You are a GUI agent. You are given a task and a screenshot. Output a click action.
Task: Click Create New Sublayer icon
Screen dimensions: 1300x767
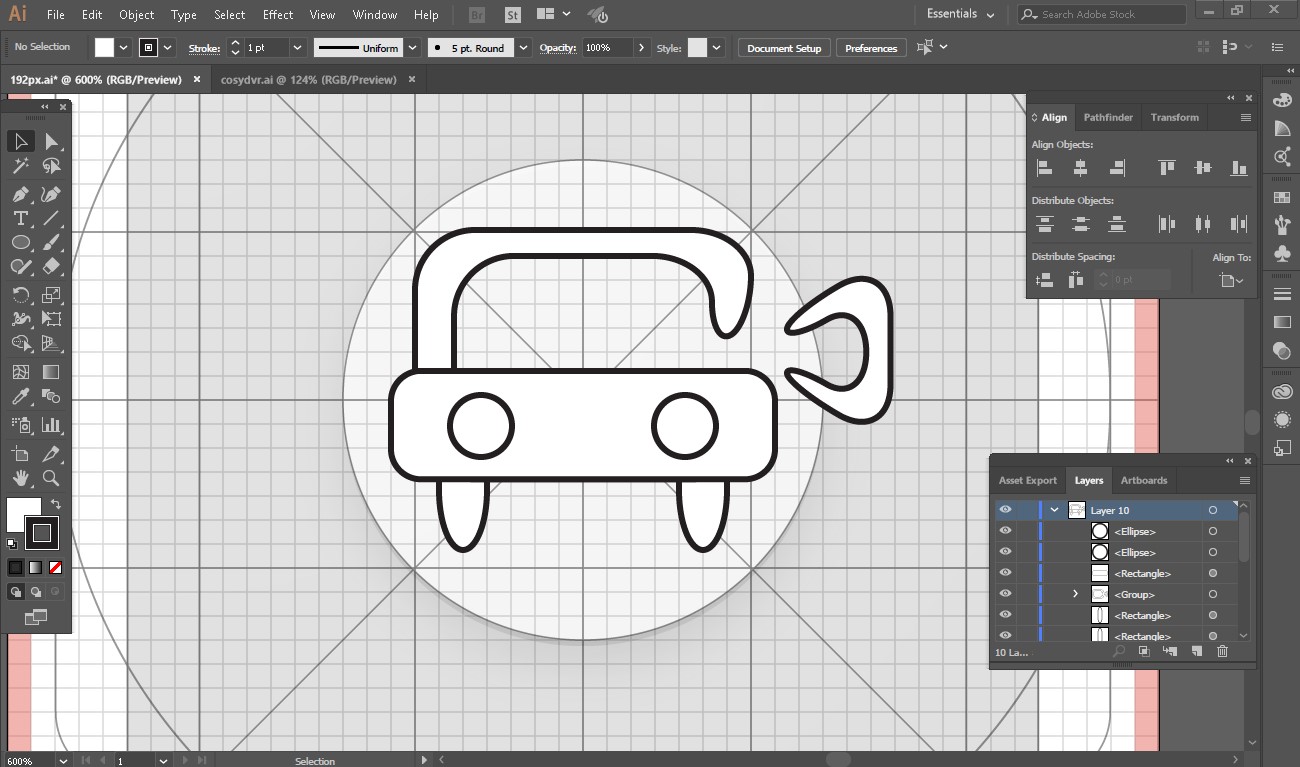coord(1170,652)
